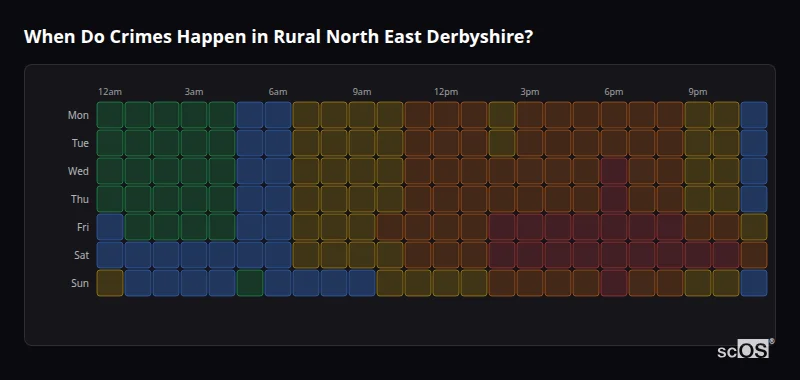Click the 12pm hour label
Image resolution: width=800 pixels, height=380 pixels.
pos(446,92)
